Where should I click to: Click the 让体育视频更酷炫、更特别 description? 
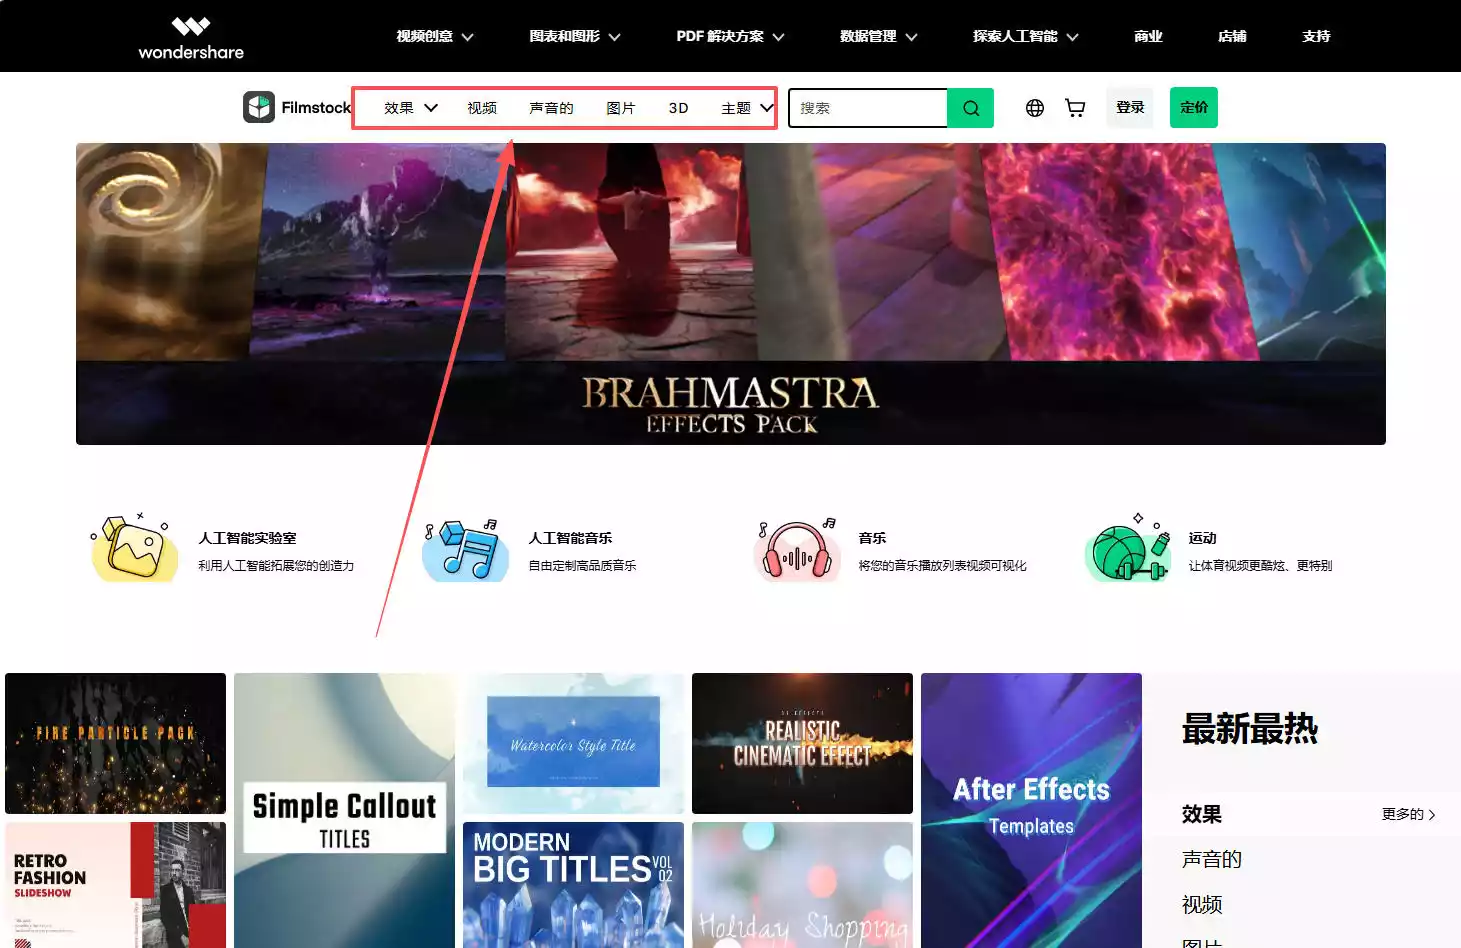coord(1260,566)
